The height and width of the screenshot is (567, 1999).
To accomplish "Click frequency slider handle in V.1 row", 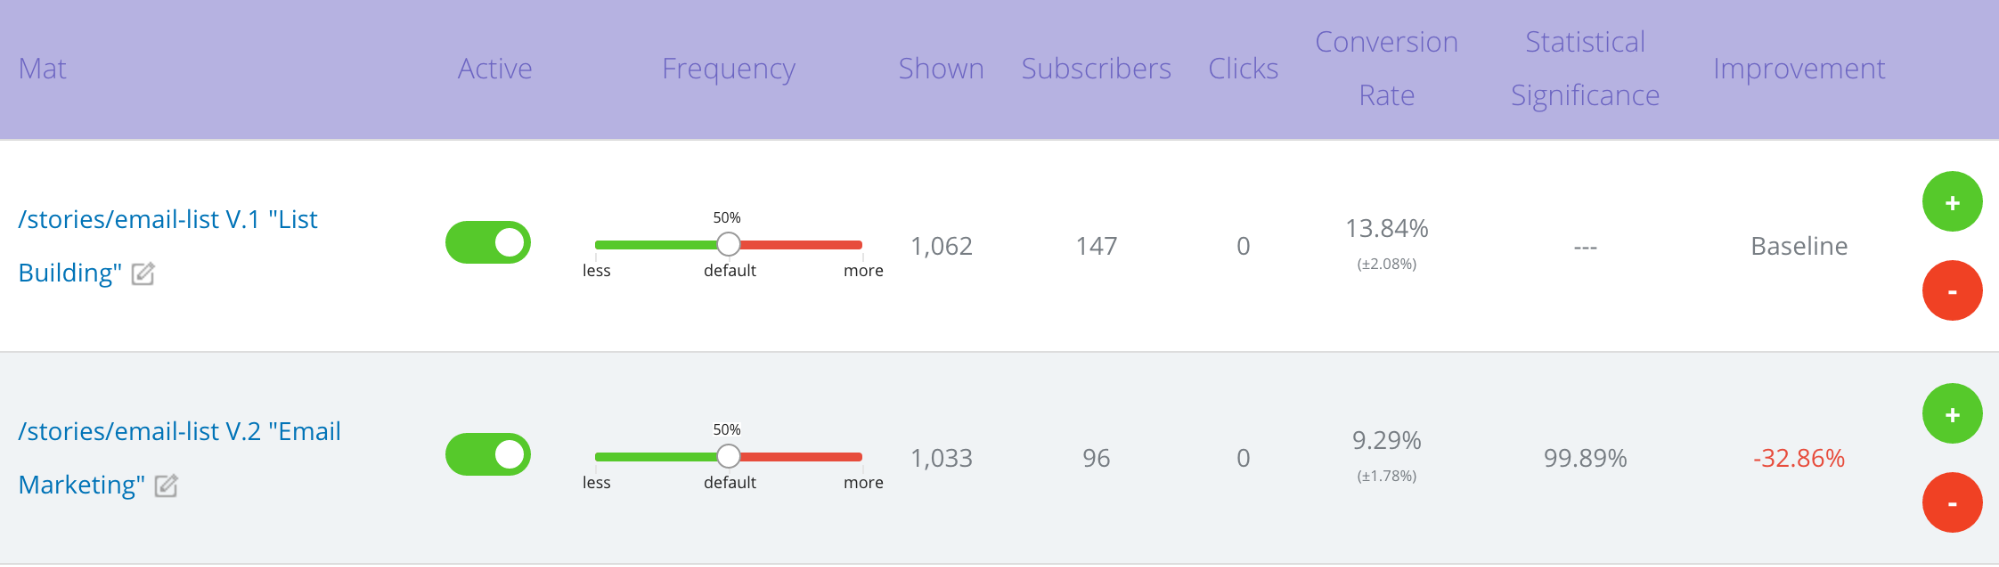I will (728, 244).
